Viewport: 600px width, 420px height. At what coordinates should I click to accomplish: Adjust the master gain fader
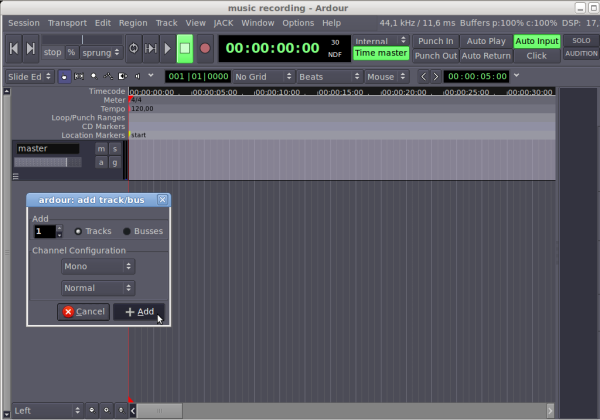[x=47, y=162]
